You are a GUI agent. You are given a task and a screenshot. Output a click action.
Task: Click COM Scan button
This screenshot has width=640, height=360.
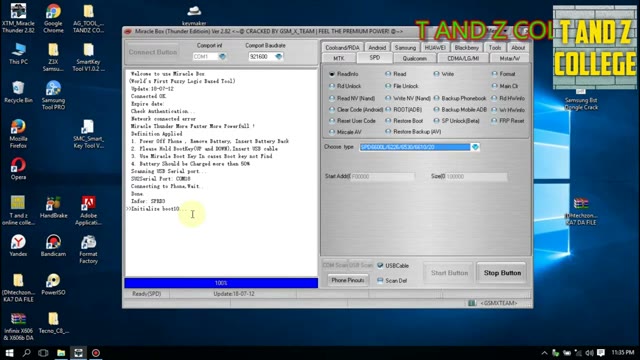coord(335,265)
